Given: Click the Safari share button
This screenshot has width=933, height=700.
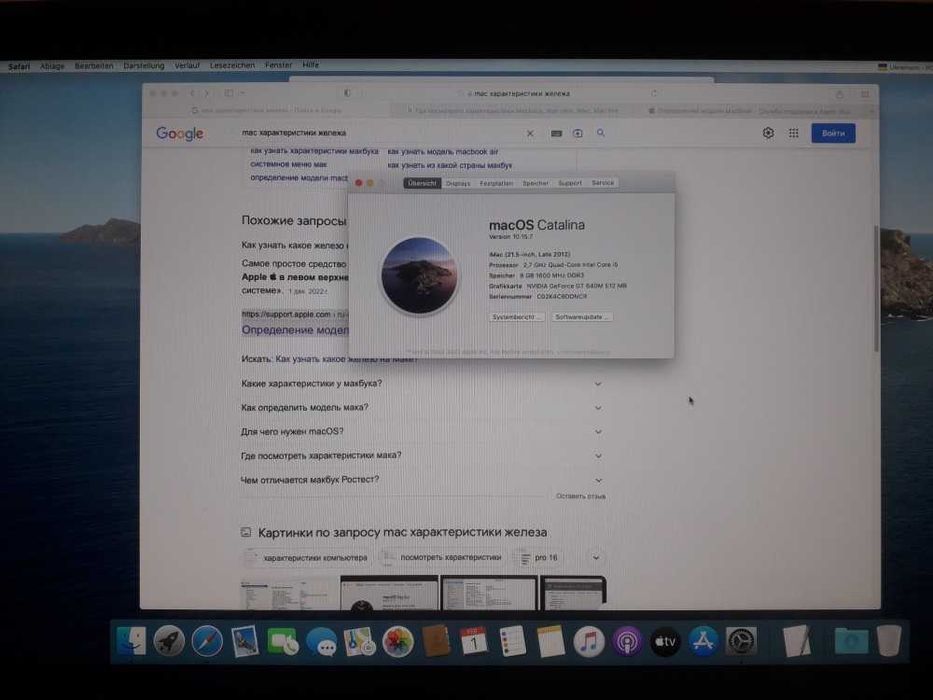Looking at the screenshot, I should click(840, 94).
